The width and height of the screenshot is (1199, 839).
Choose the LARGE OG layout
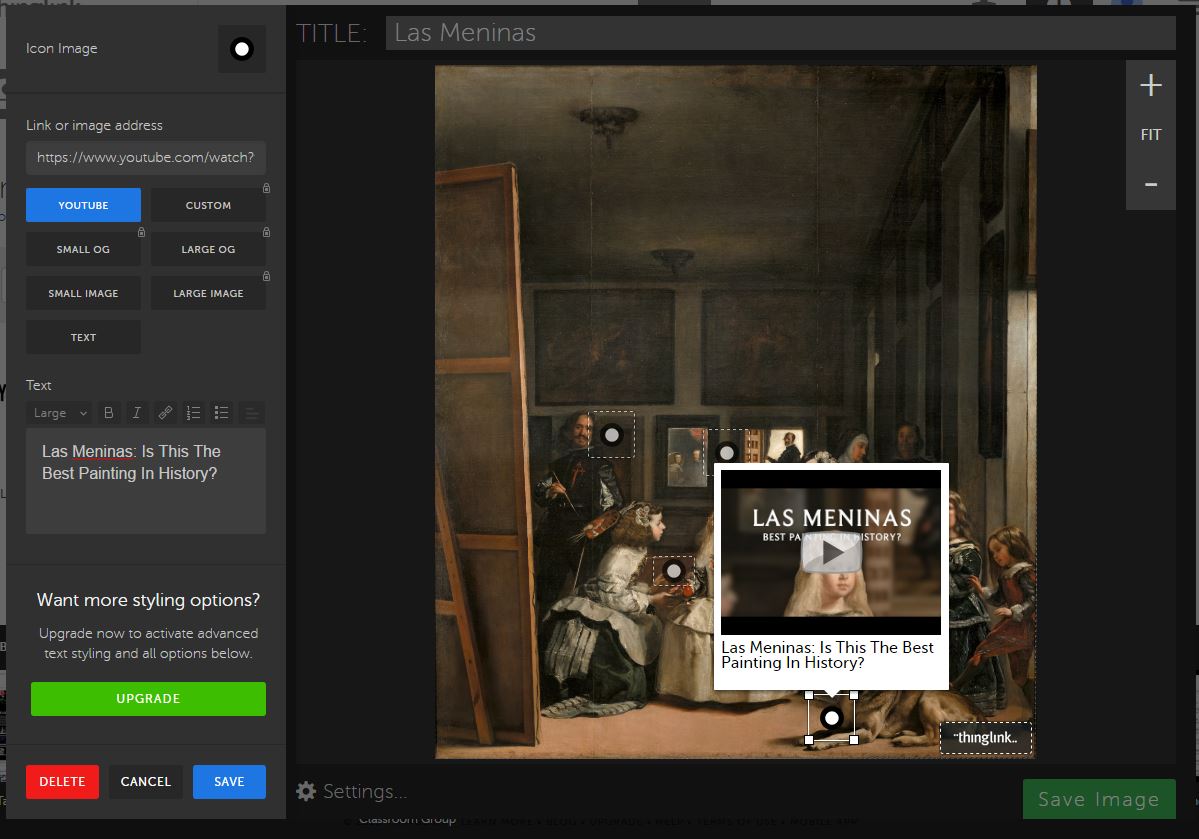(x=208, y=249)
